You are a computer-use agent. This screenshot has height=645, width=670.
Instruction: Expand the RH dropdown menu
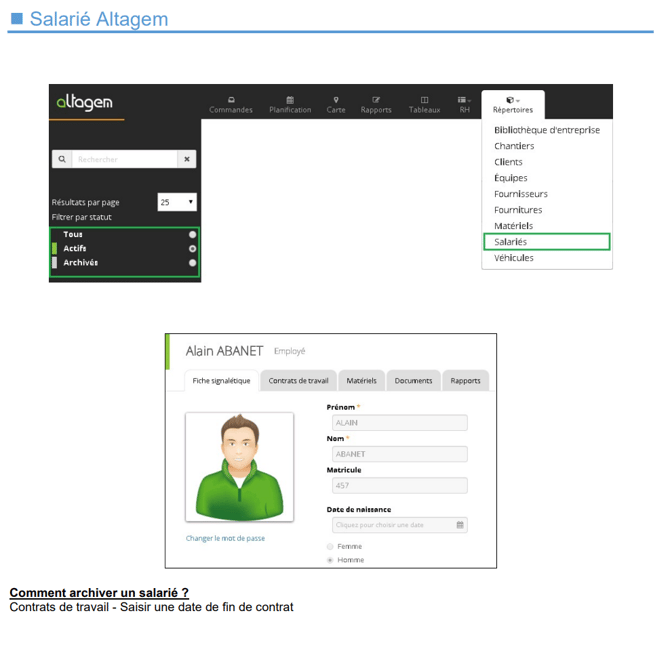(x=464, y=105)
